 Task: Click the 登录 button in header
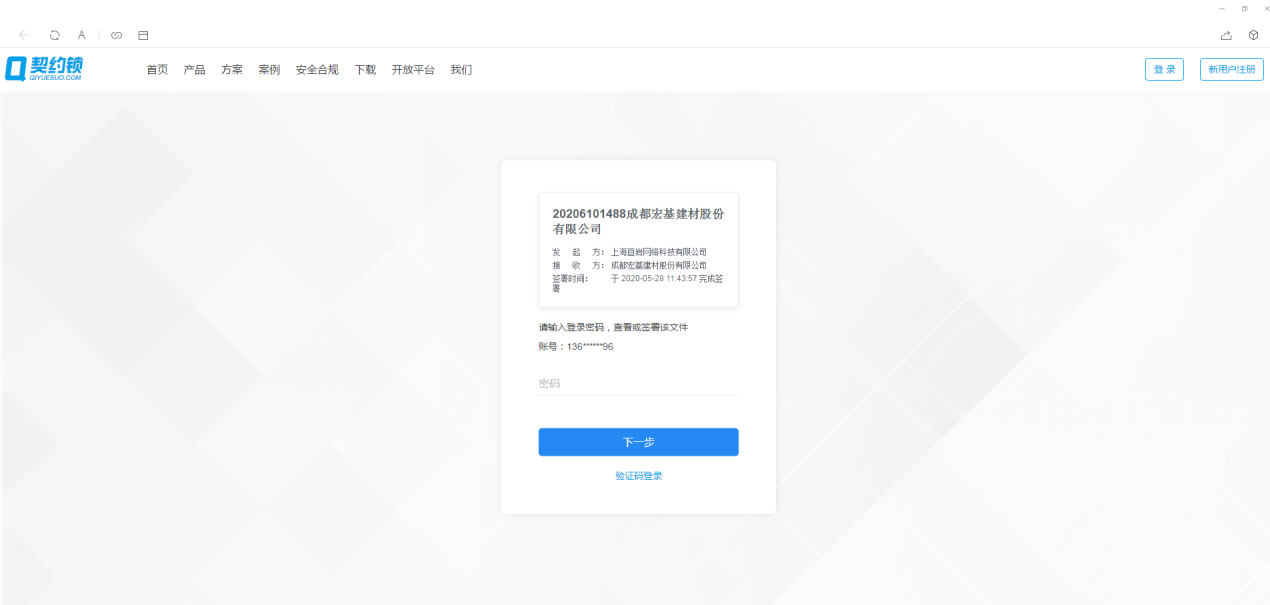[1164, 69]
